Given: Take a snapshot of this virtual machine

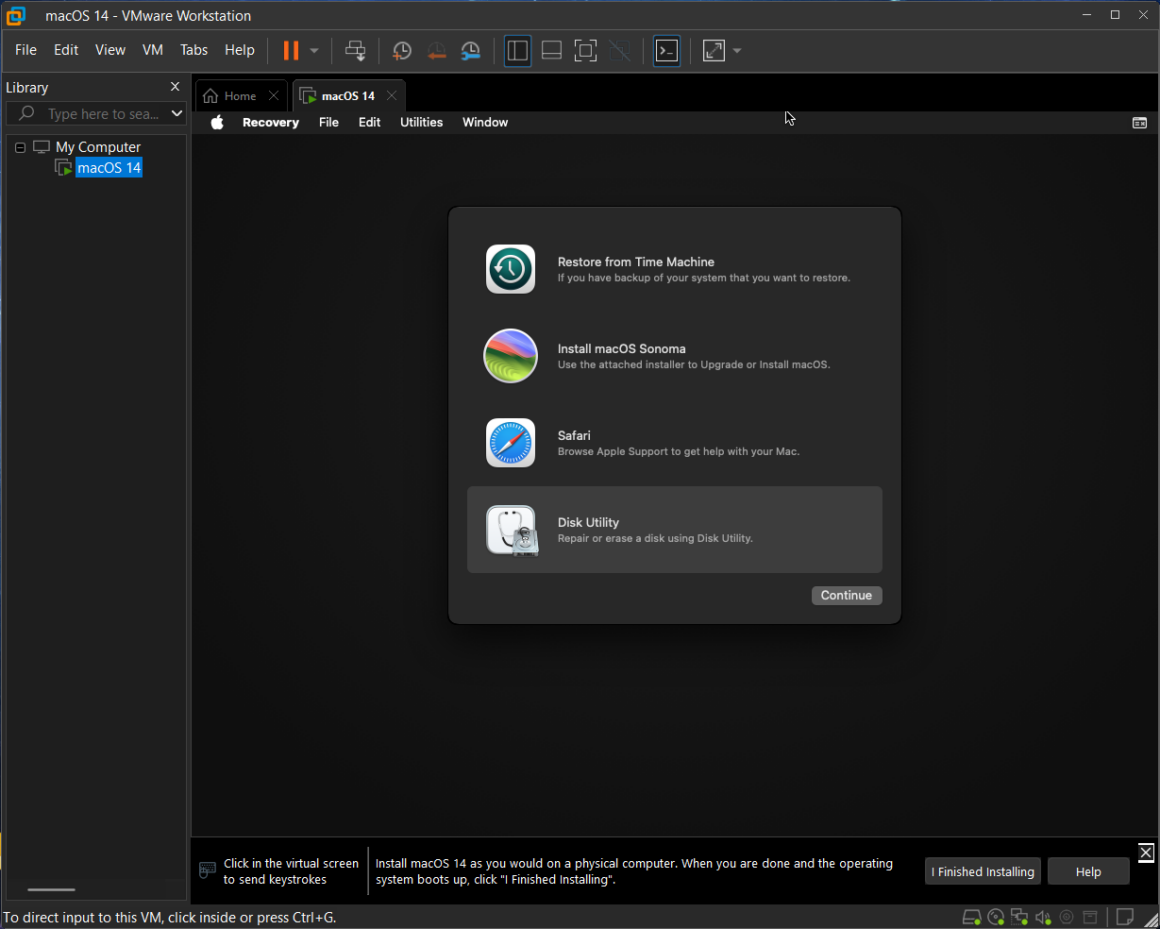Looking at the screenshot, I should point(402,50).
